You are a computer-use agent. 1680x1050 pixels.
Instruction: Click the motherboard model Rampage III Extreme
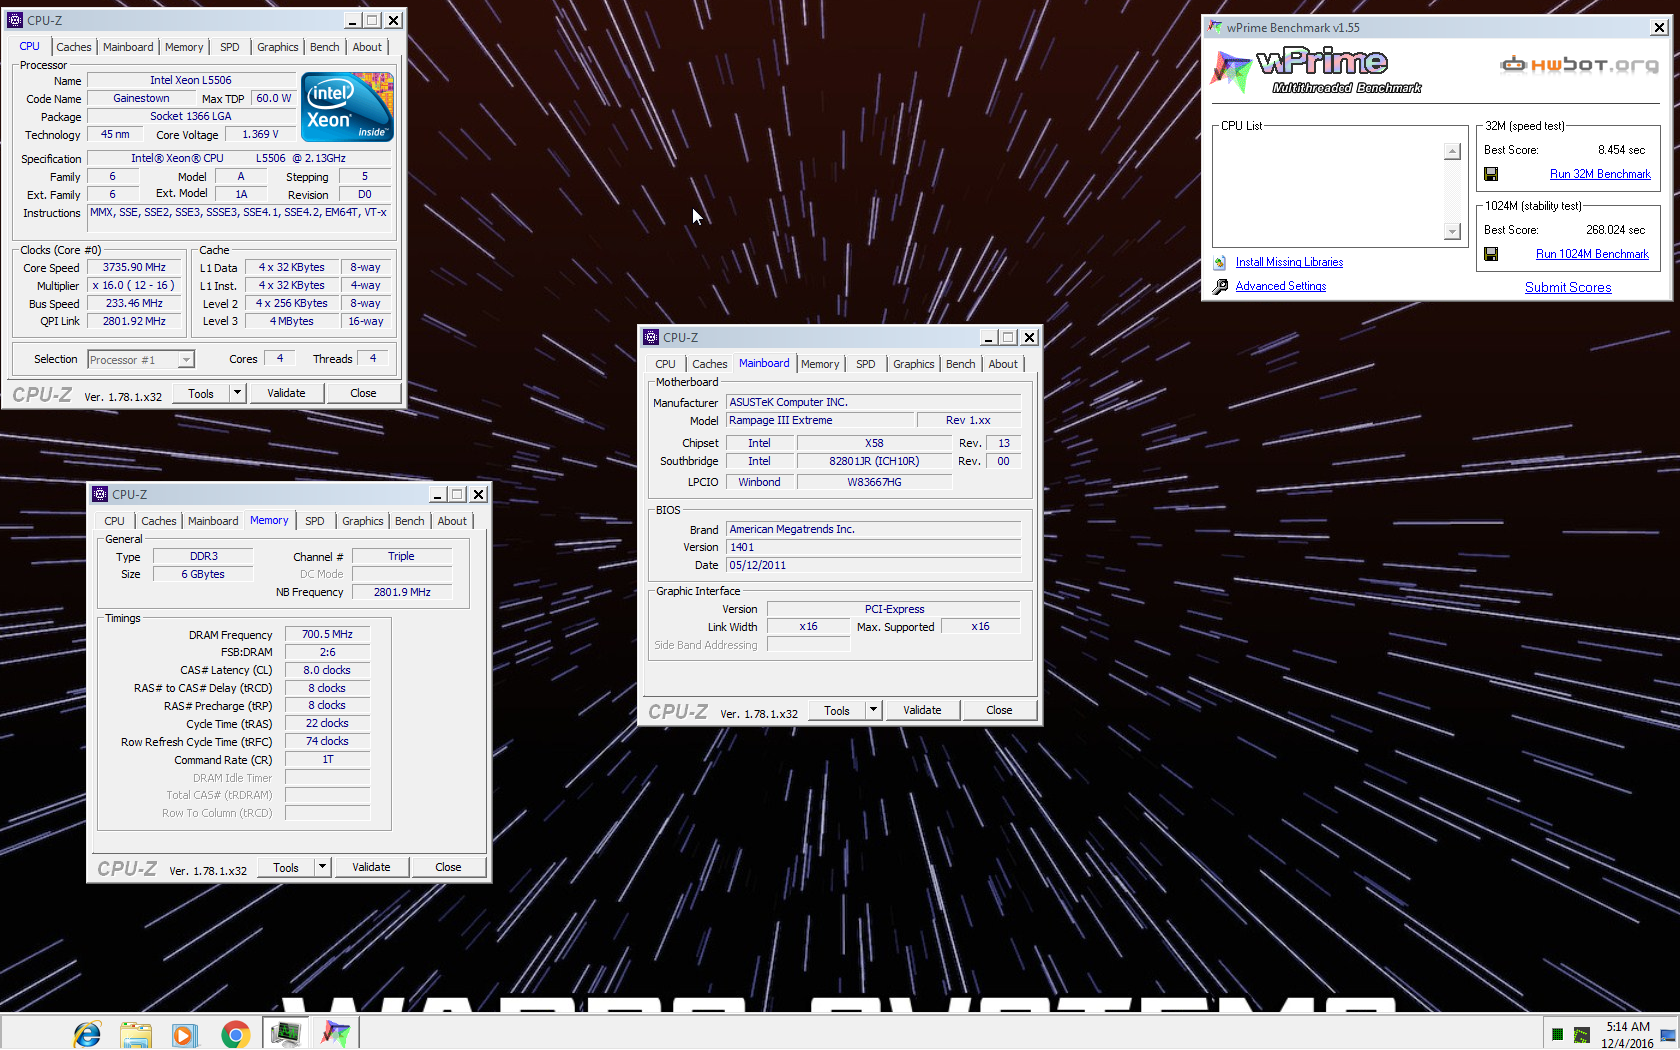click(x=820, y=420)
